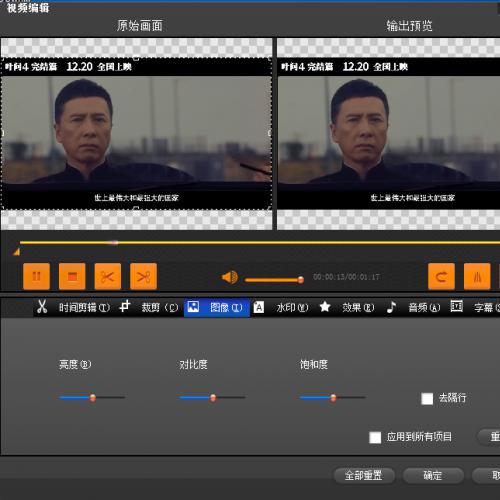Click the orange flip mirror button
500x500 pixels.
click(477, 276)
